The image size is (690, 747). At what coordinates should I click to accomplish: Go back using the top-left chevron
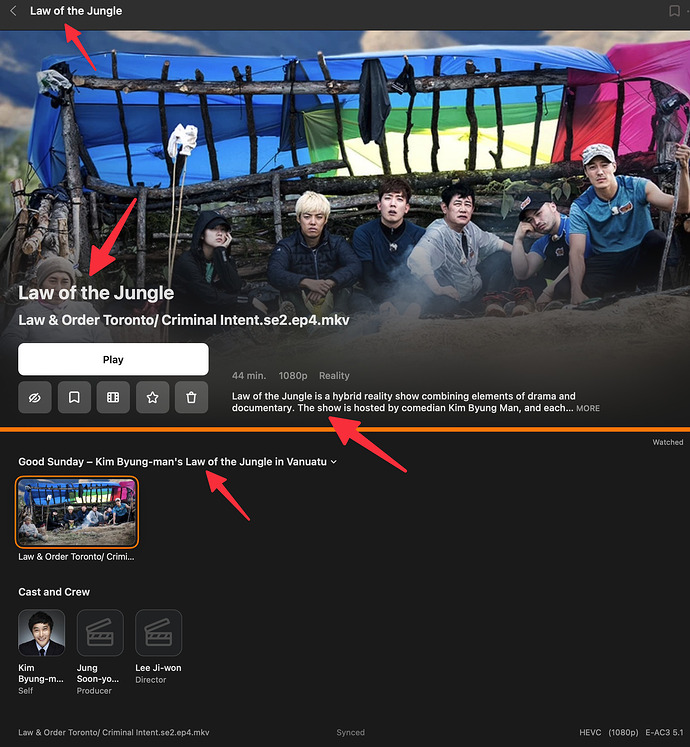[x=13, y=10]
